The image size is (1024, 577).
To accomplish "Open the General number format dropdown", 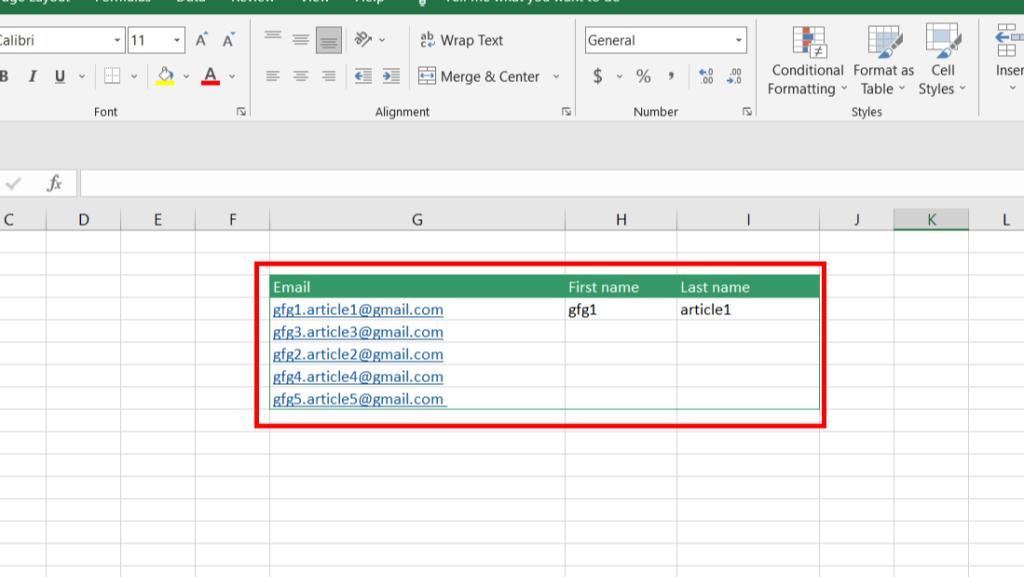I will tap(739, 40).
